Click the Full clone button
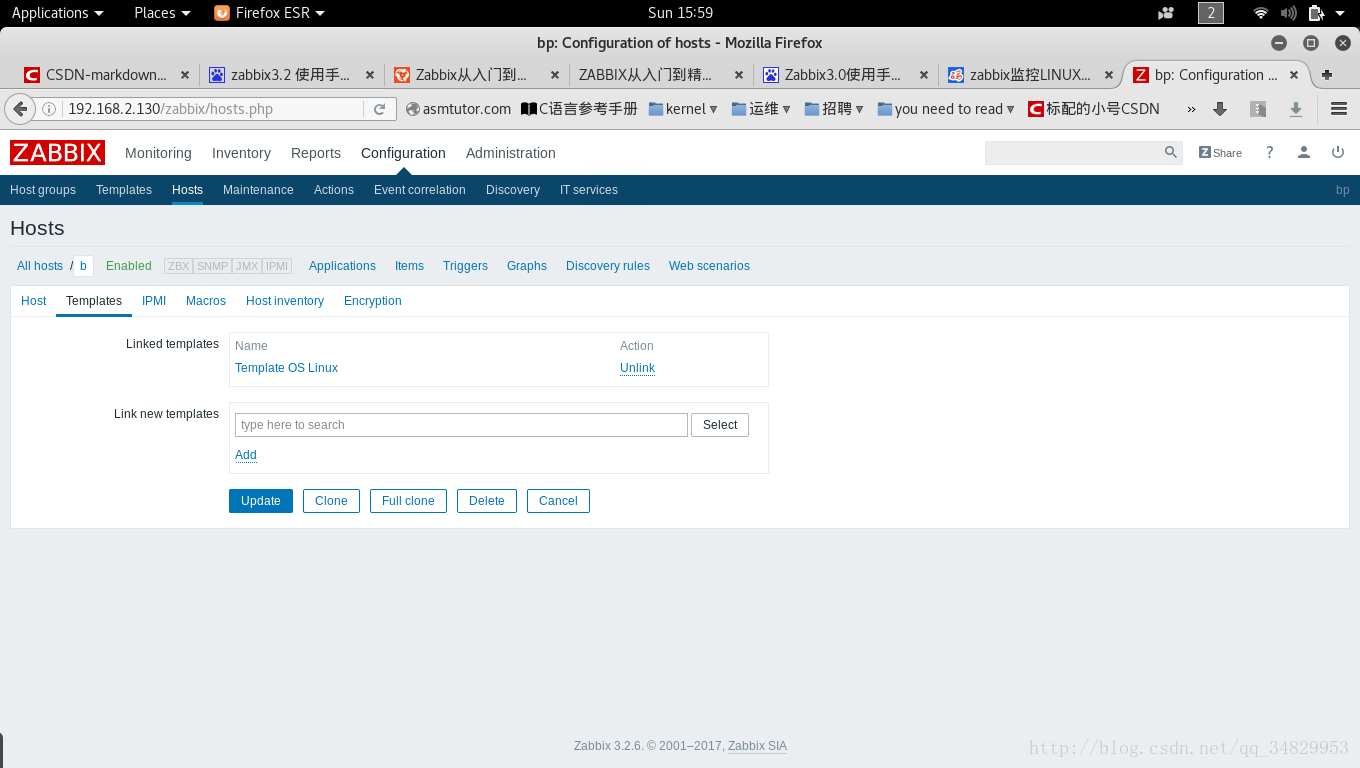This screenshot has width=1360, height=768. [x=408, y=501]
